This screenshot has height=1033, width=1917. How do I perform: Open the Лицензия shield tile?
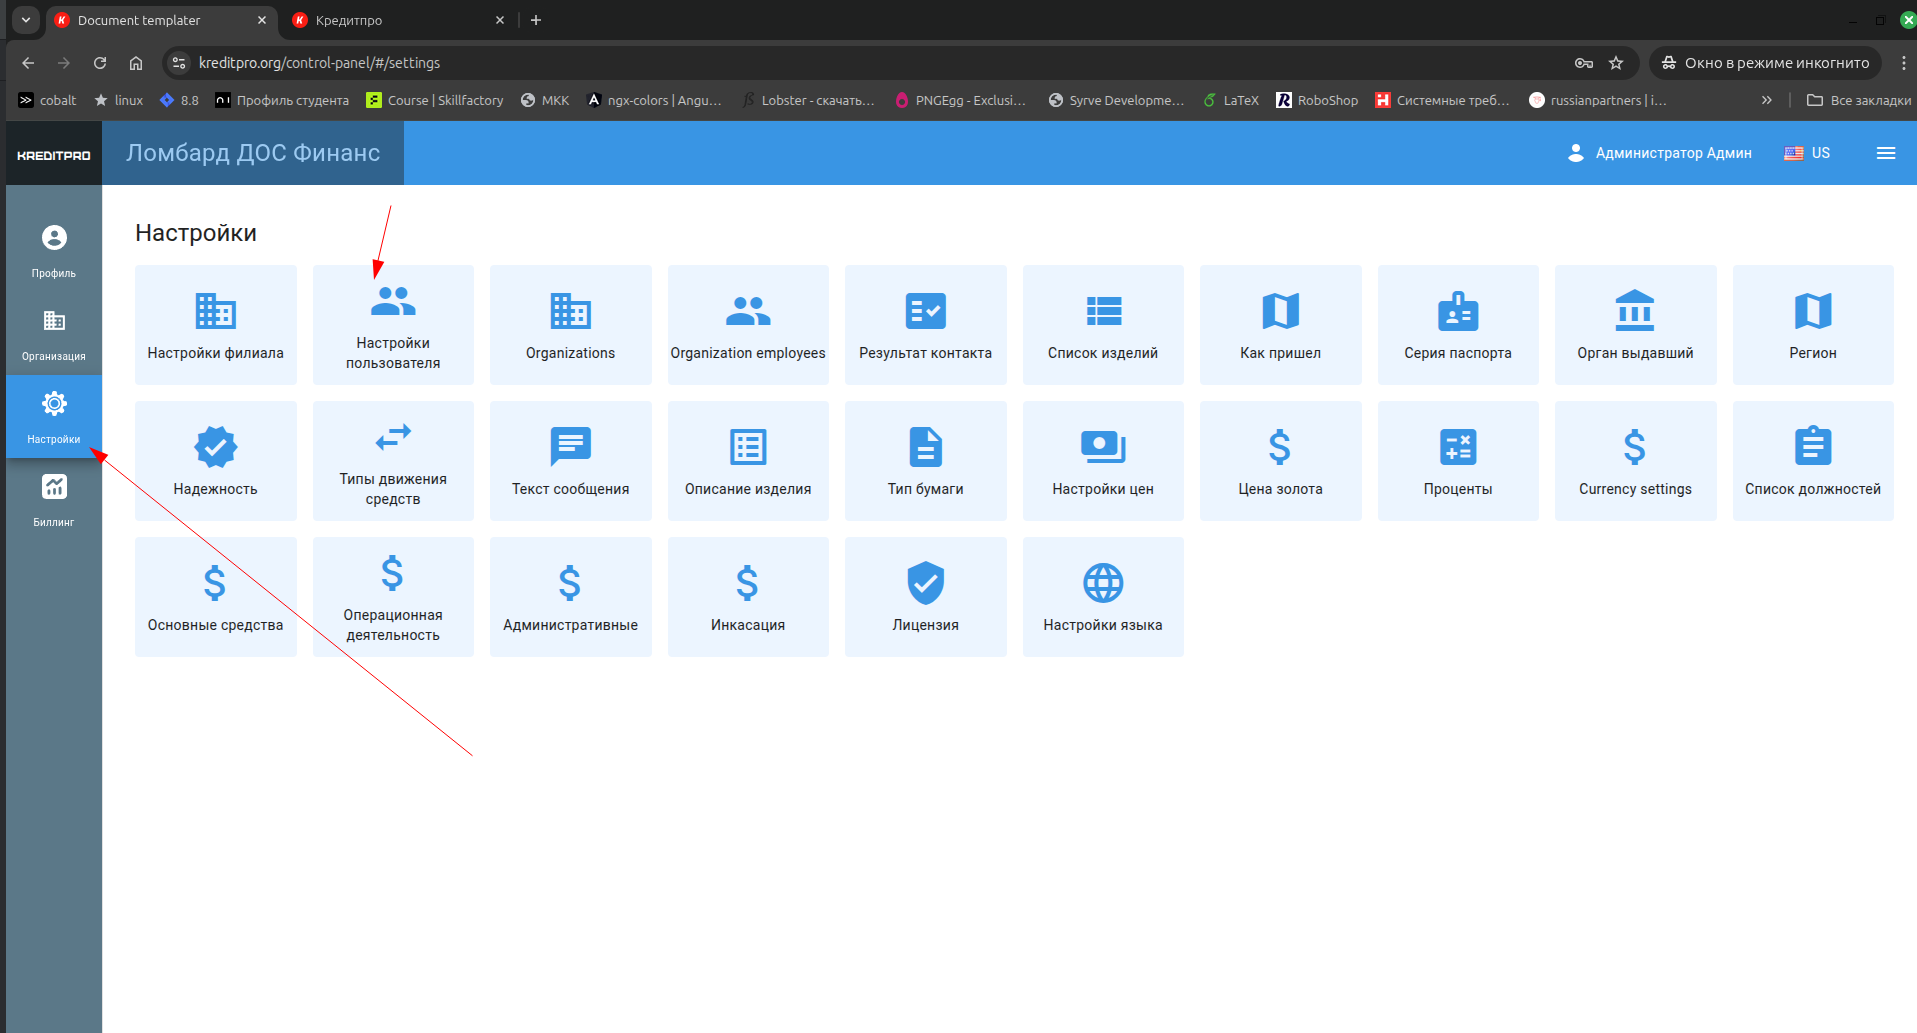pyautogui.click(x=925, y=597)
